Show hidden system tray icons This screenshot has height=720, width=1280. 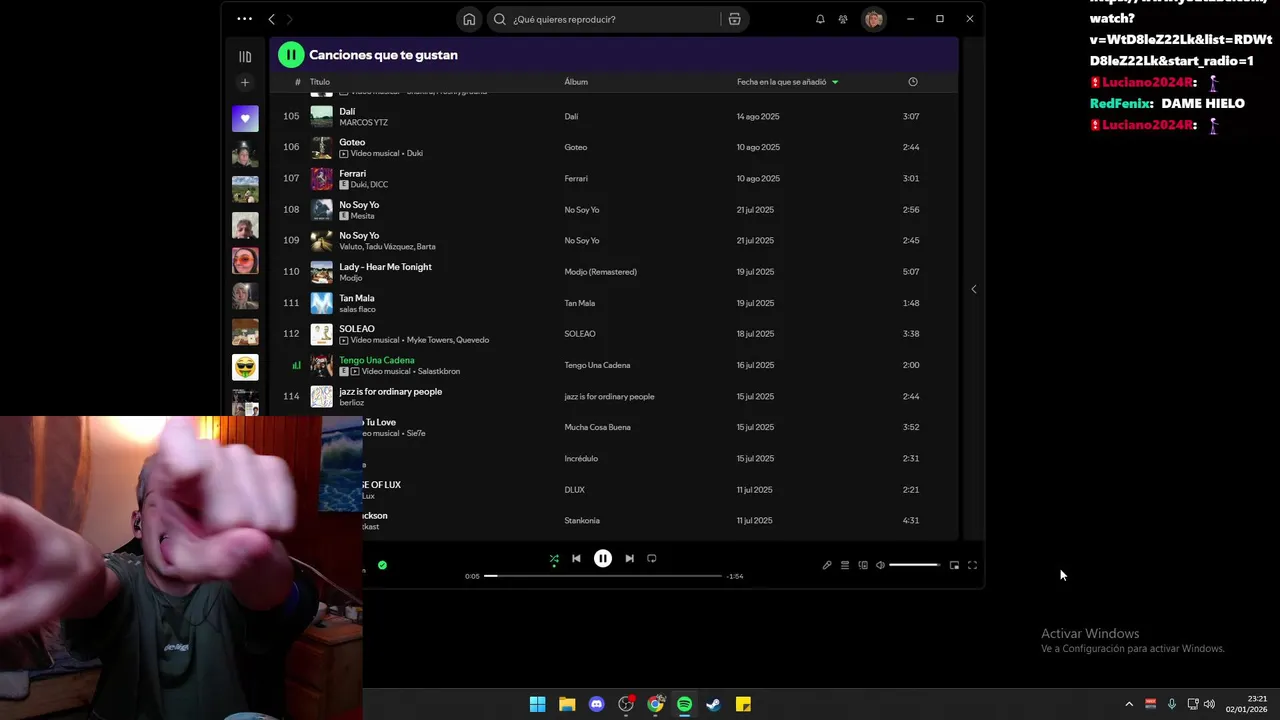click(1129, 704)
